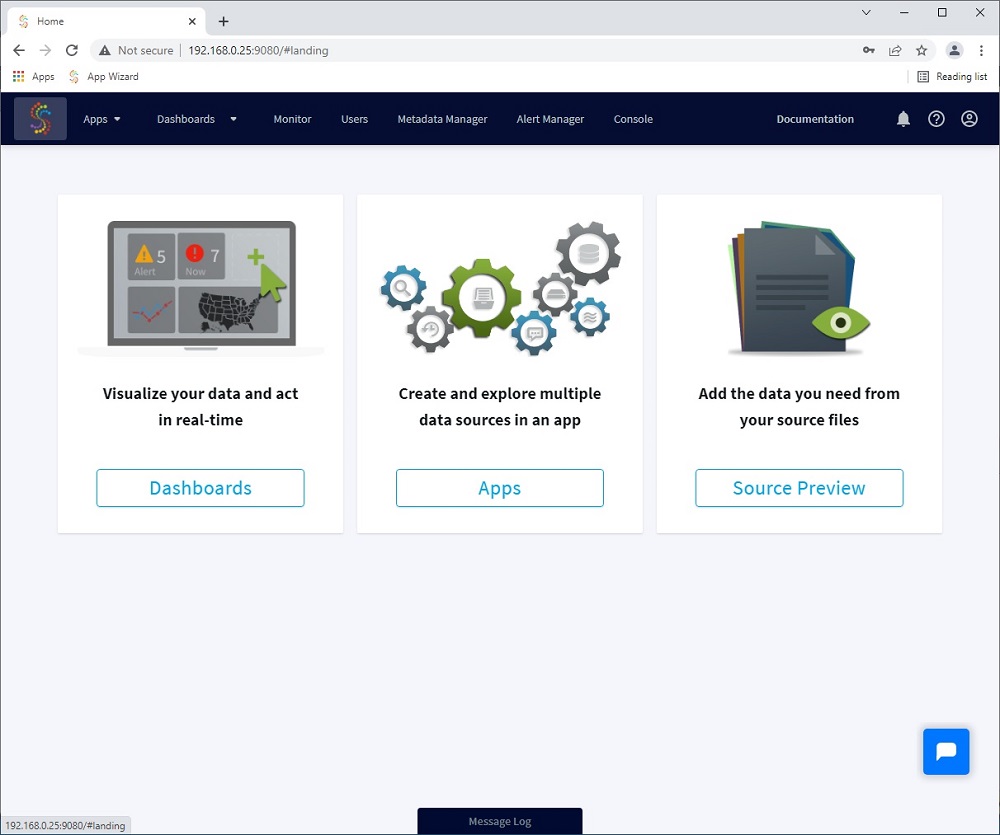Click the browser forward arrow

point(45,50)
